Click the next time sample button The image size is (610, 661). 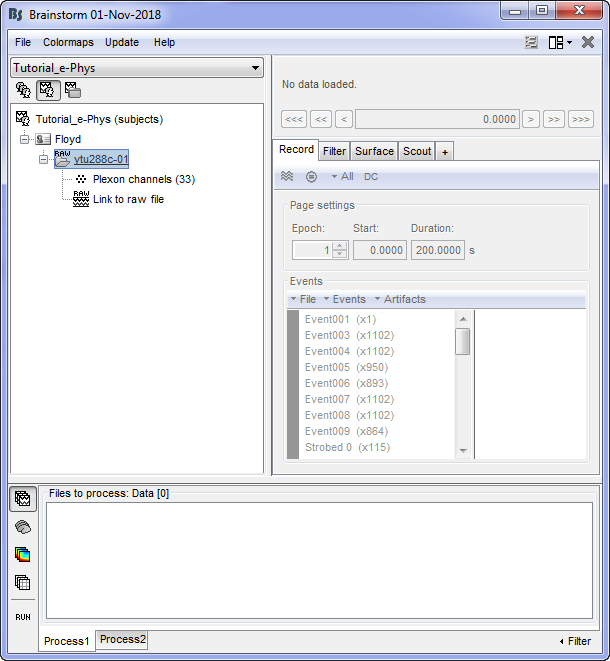[x=532, y=119]
